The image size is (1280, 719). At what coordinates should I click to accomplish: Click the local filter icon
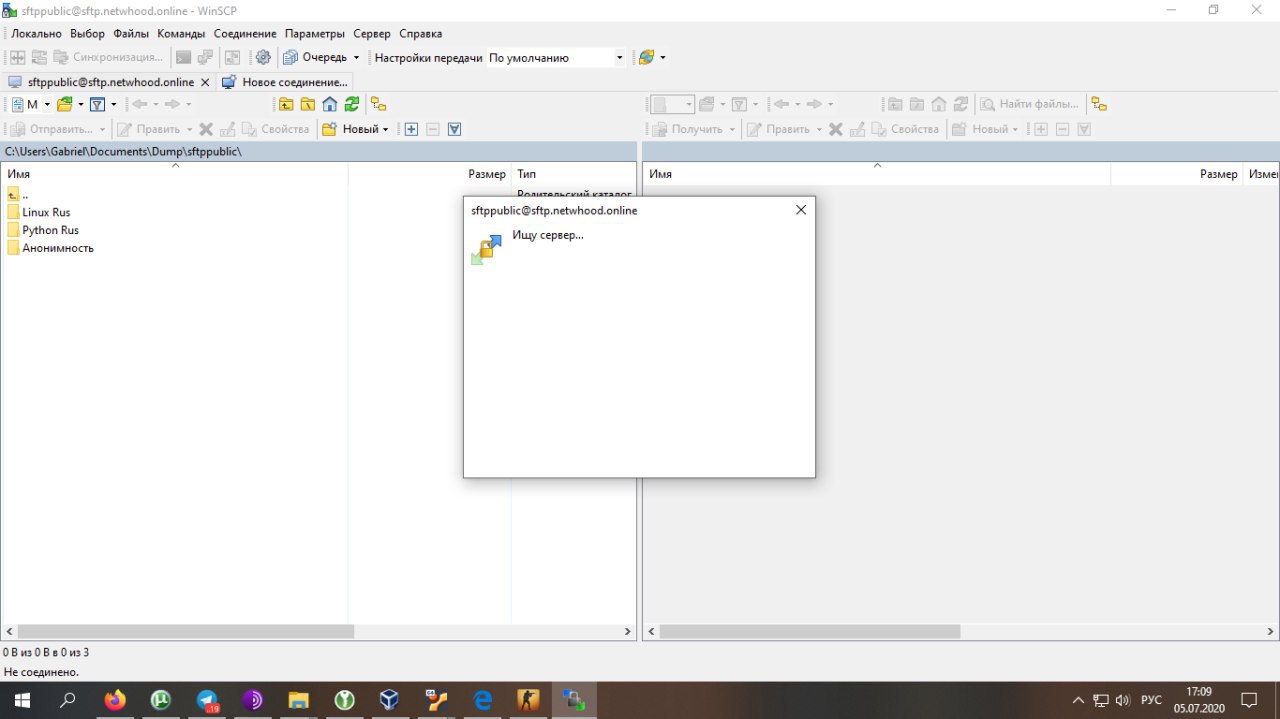click(98, 104)
